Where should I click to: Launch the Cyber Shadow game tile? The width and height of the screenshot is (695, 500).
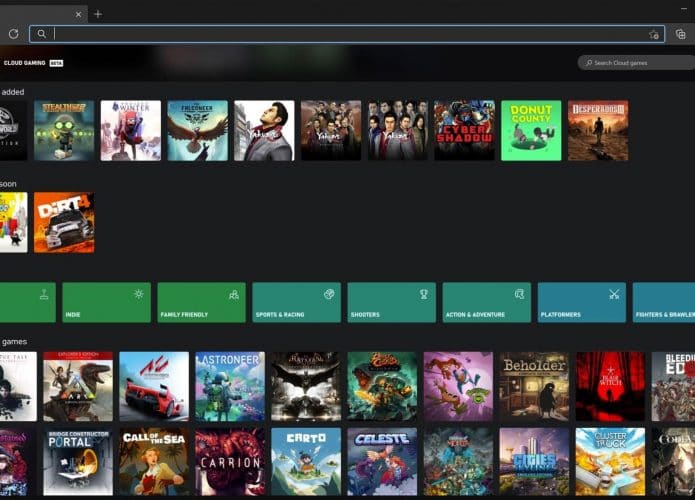click(465, 130)
